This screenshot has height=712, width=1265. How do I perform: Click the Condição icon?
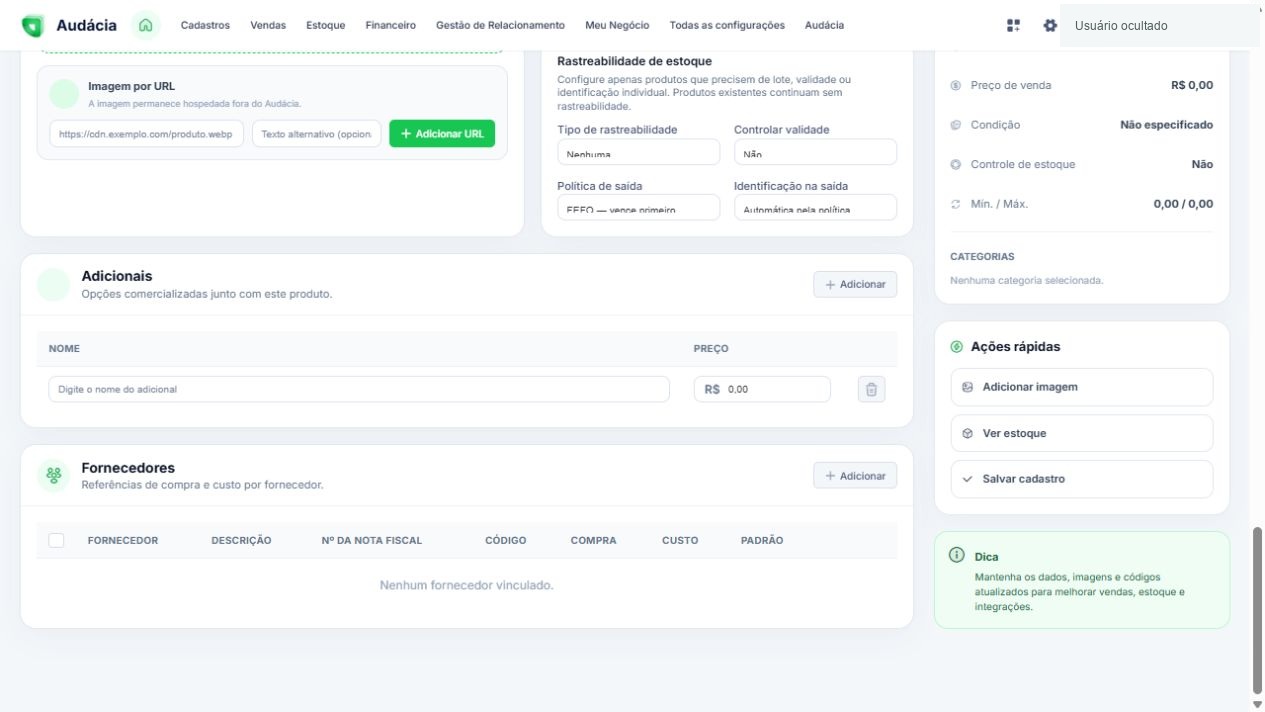pos(956,125)
